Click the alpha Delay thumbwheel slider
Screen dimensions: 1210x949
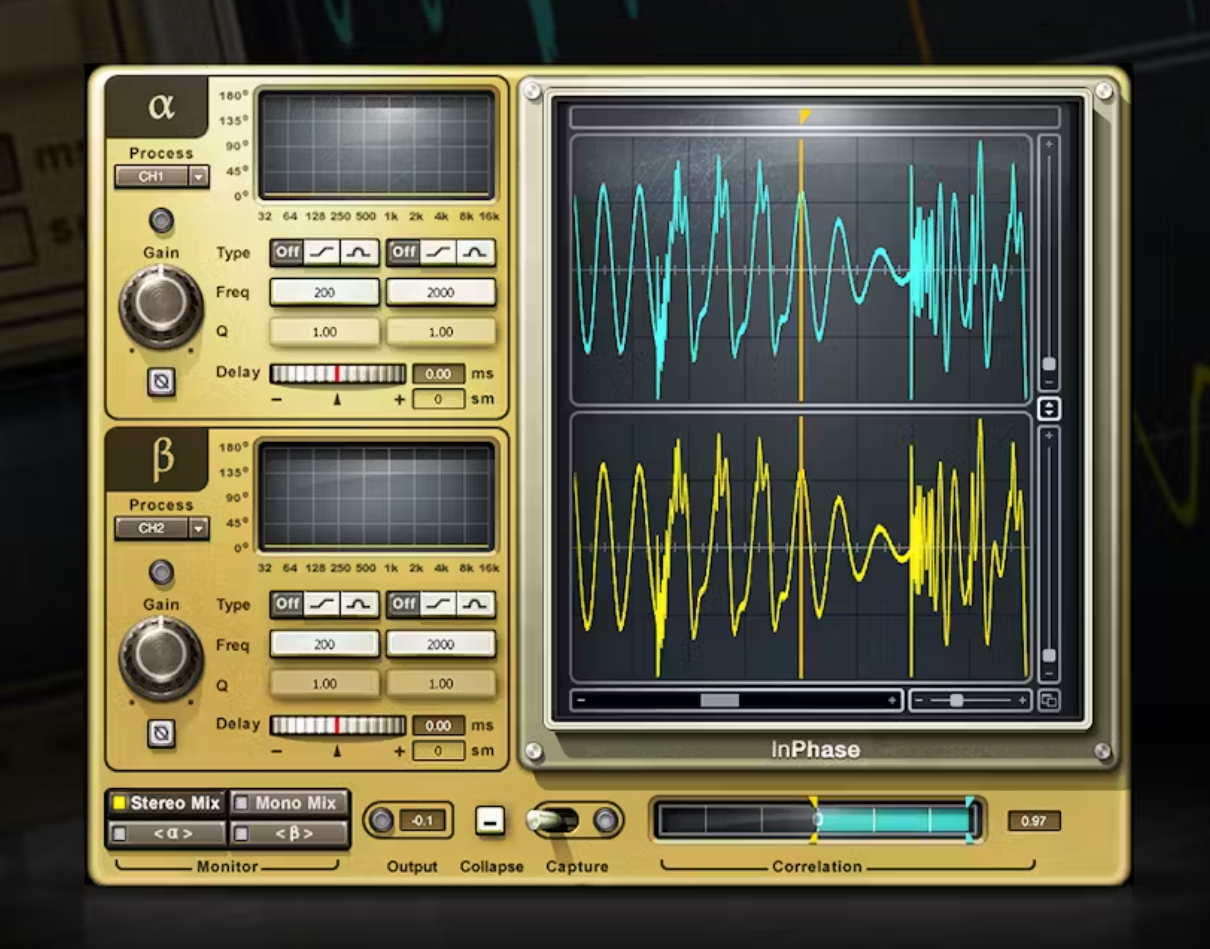(338, 373)
